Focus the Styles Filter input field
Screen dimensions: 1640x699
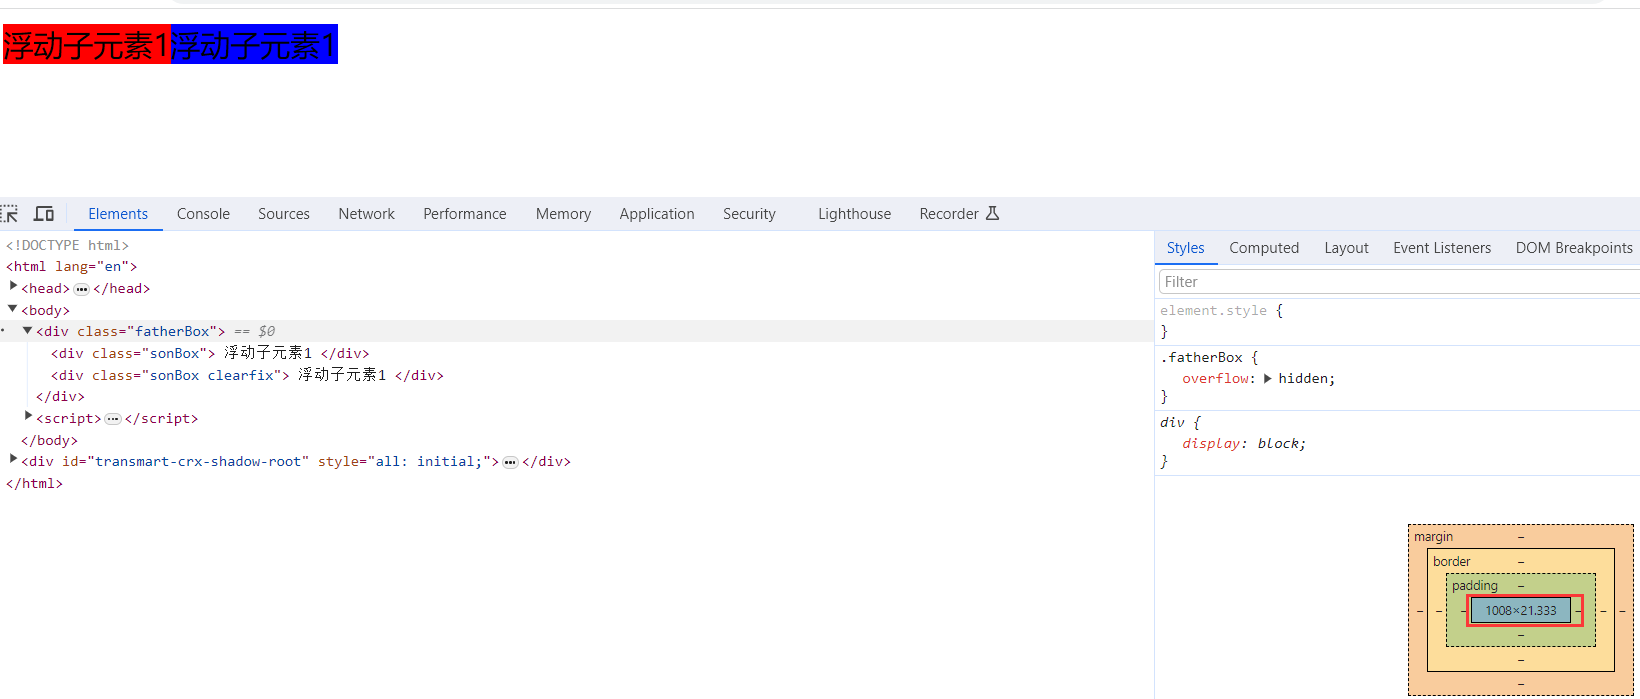pos(1398,282)
